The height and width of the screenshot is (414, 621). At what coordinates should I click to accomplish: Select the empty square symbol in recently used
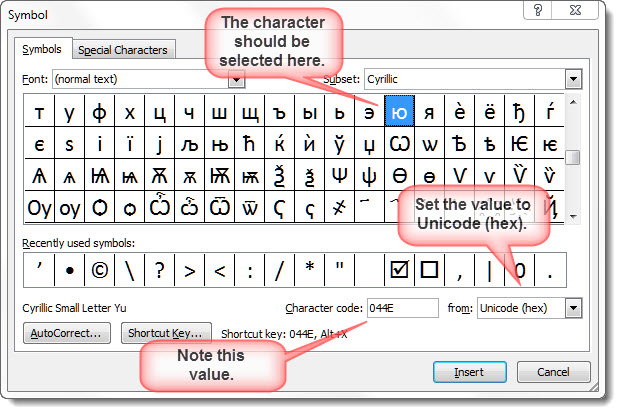(x=429, y=270)
